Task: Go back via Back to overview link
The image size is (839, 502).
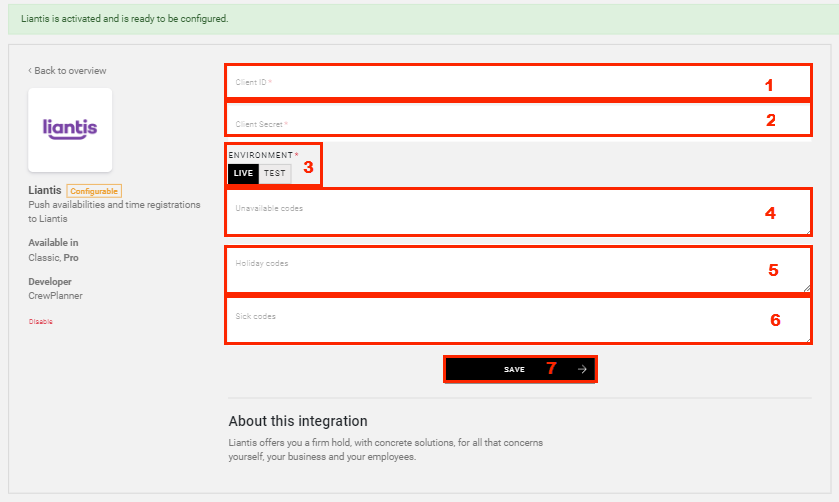Action: [70, 71]
